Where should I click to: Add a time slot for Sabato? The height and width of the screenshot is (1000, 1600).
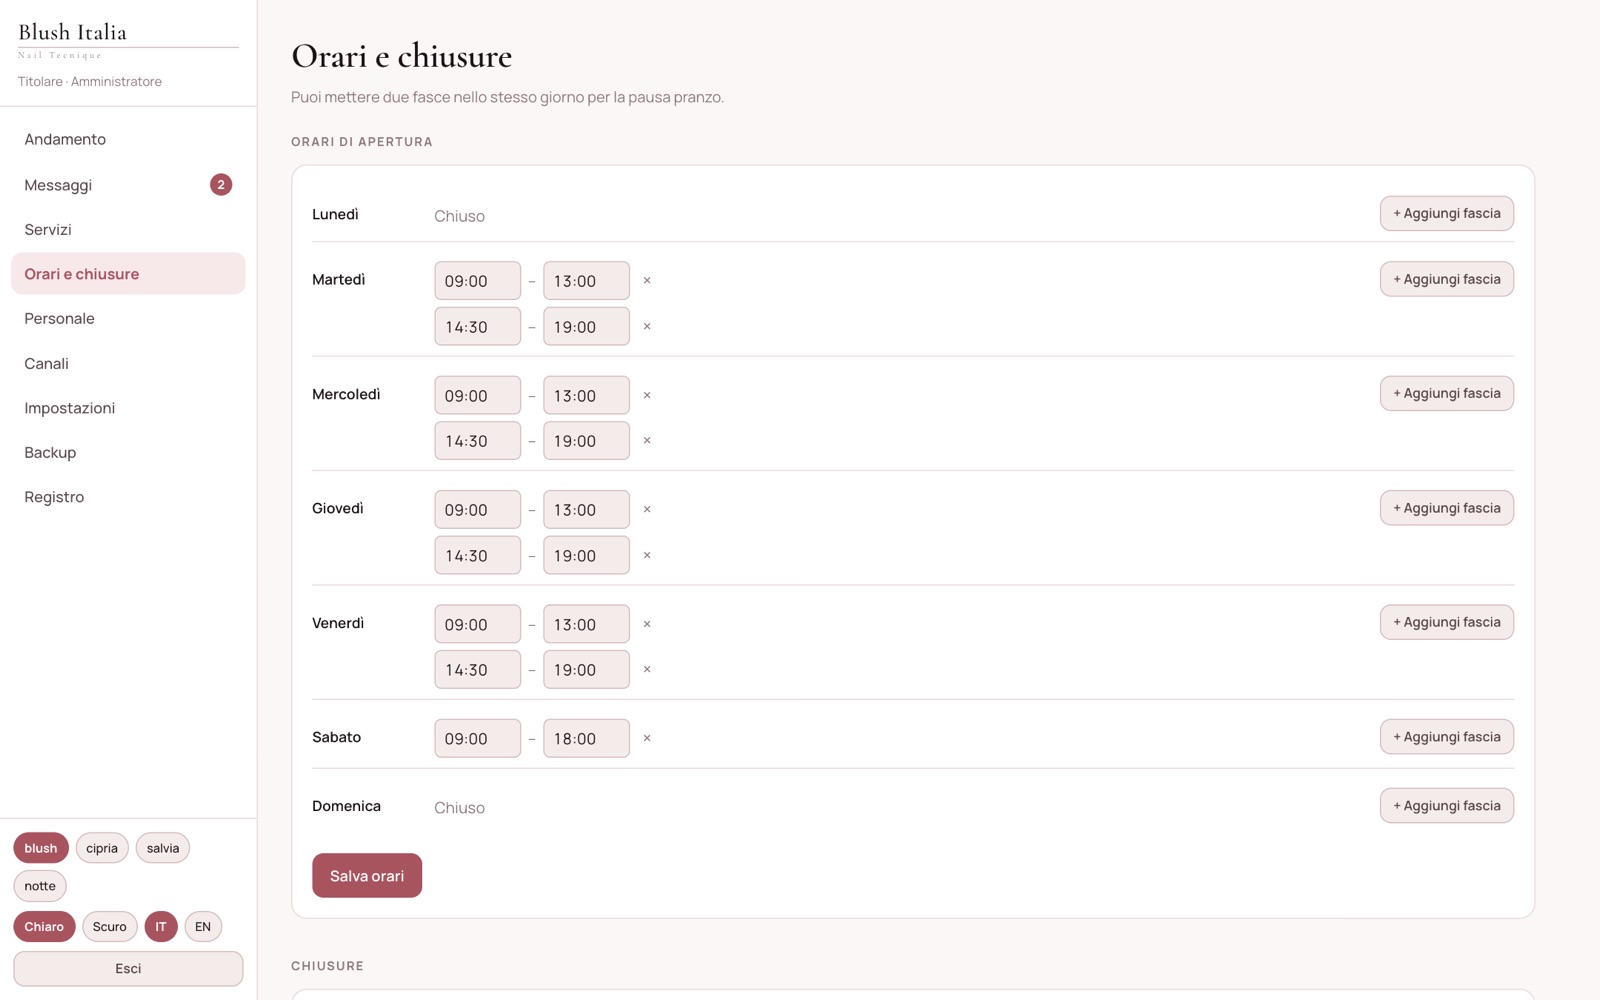click(x=1447, y=737)
